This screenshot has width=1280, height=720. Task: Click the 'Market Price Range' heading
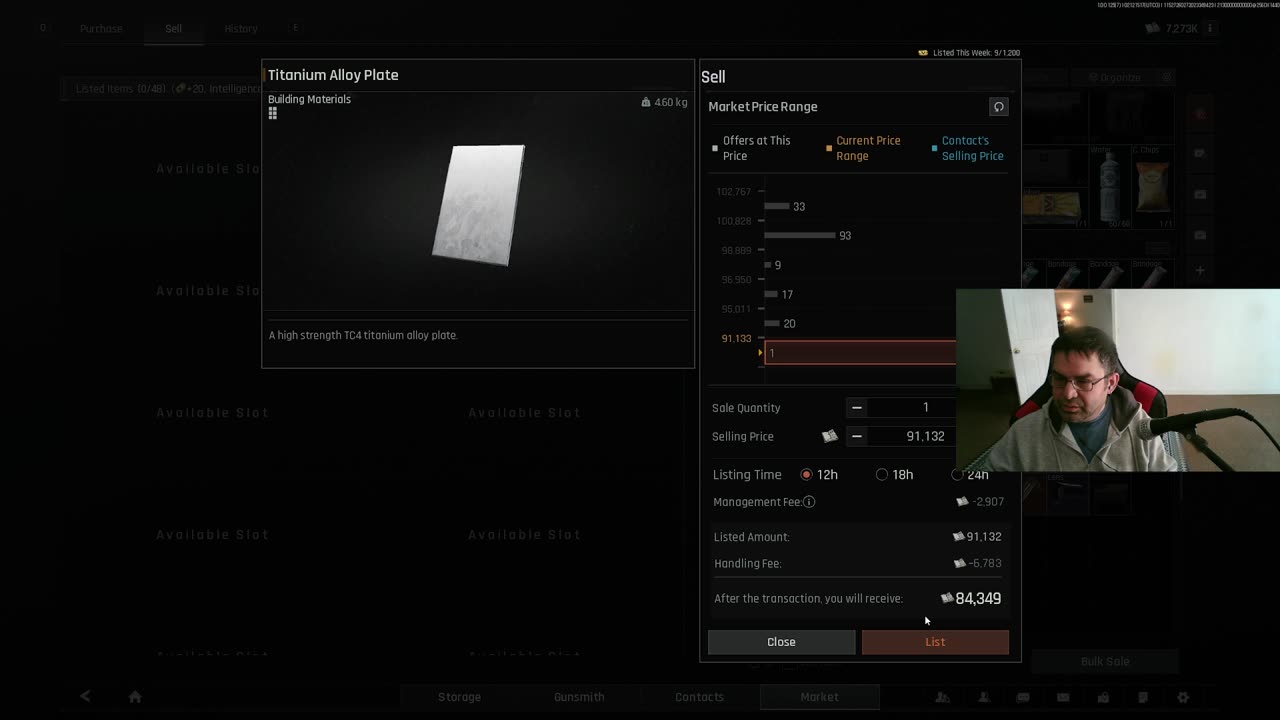tap(763, 107)
